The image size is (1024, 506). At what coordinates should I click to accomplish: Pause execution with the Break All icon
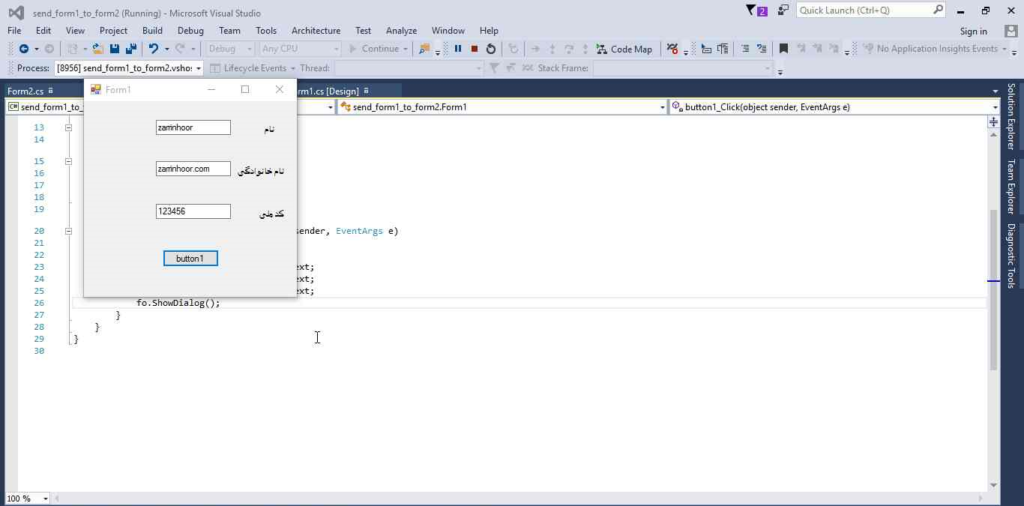click(458, 49)
